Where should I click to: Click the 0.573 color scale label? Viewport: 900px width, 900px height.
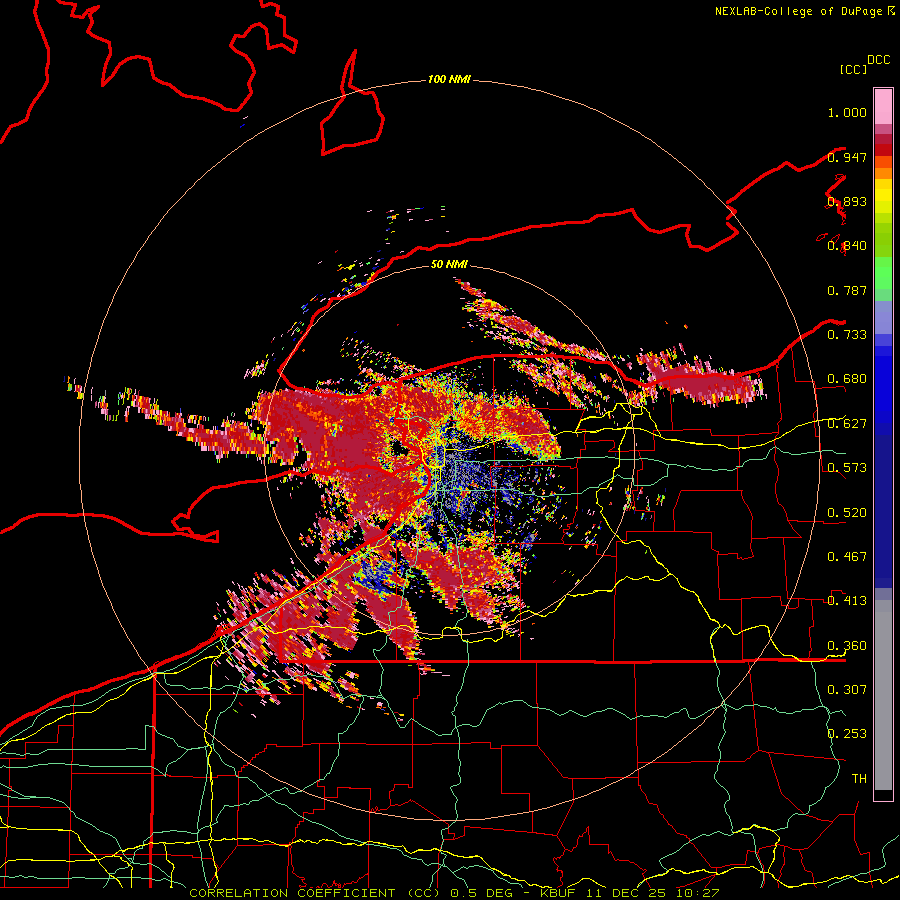click(847, 468)
